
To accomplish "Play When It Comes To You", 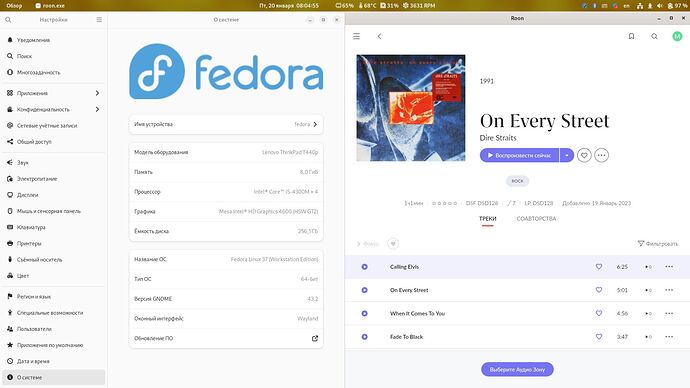I will (364, 313).
